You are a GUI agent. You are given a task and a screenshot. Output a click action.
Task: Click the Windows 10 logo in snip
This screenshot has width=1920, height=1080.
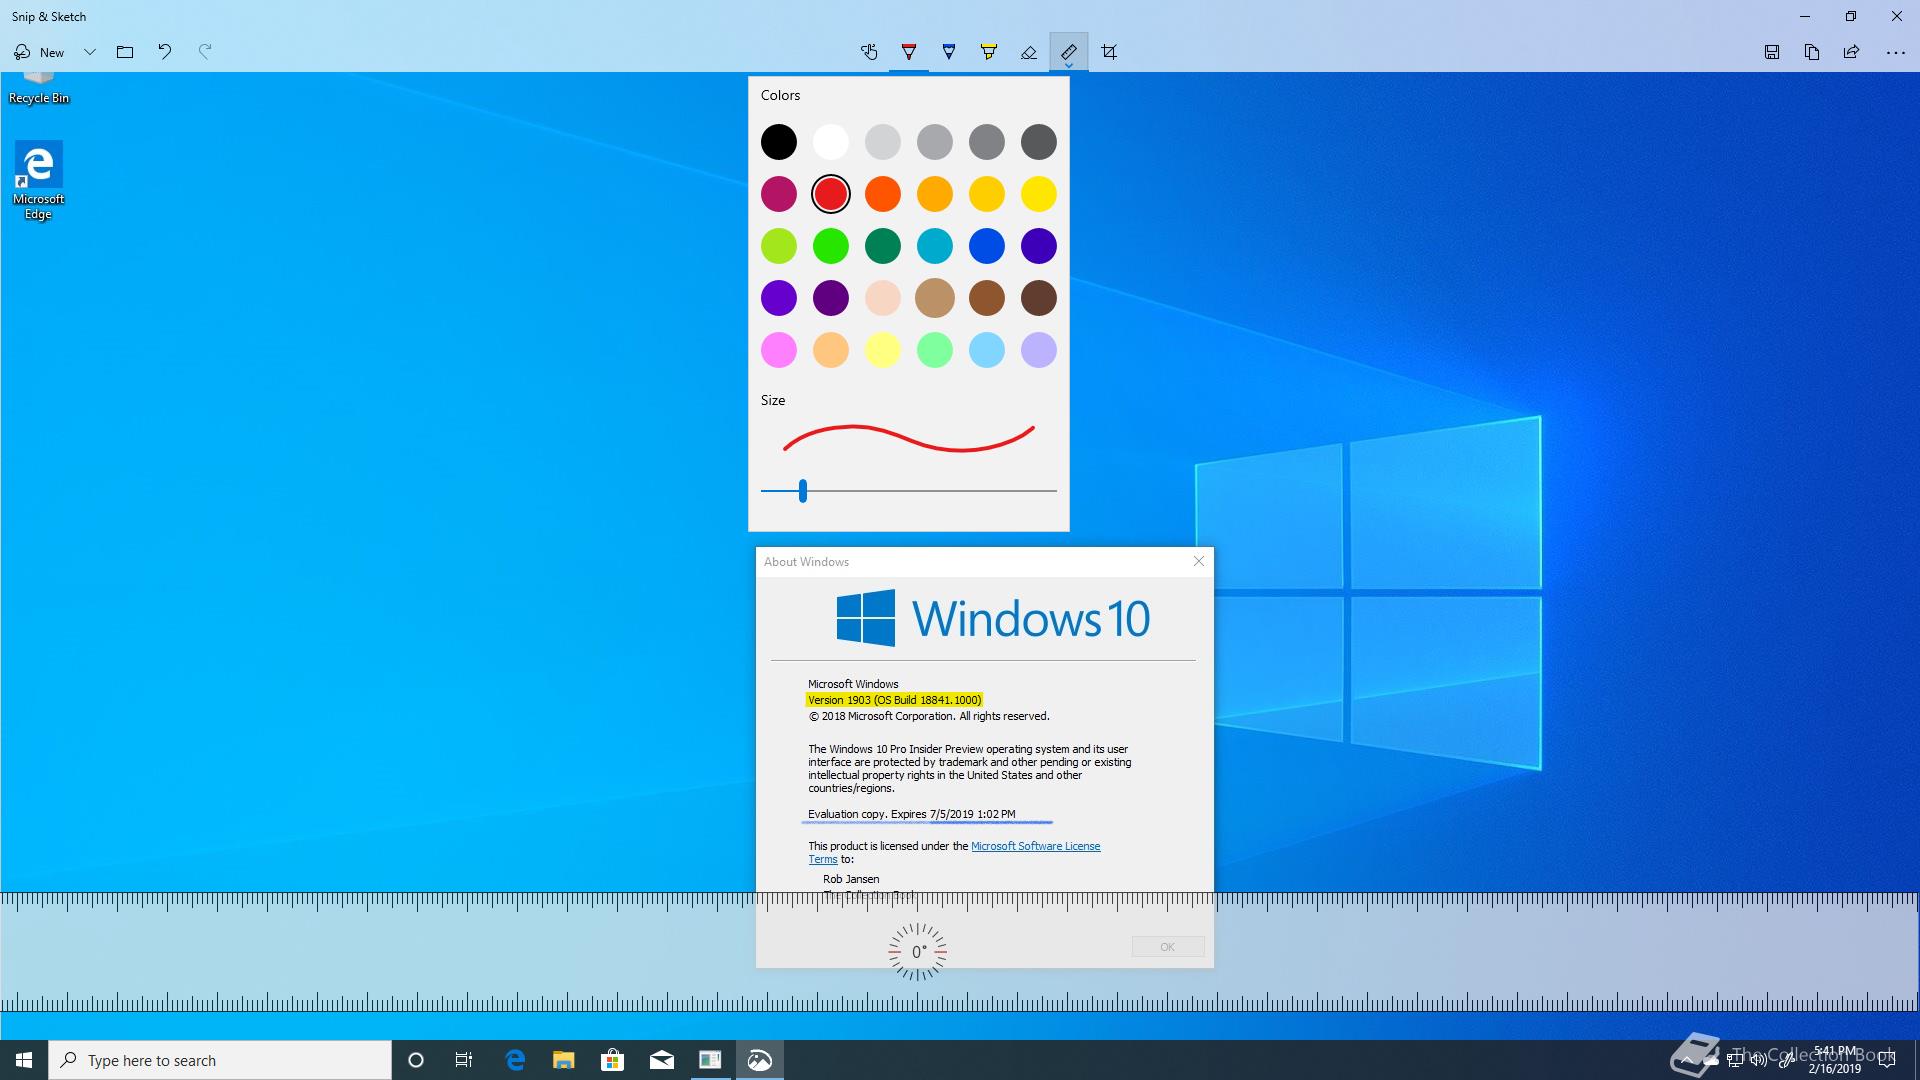click(x=993, y=618)
